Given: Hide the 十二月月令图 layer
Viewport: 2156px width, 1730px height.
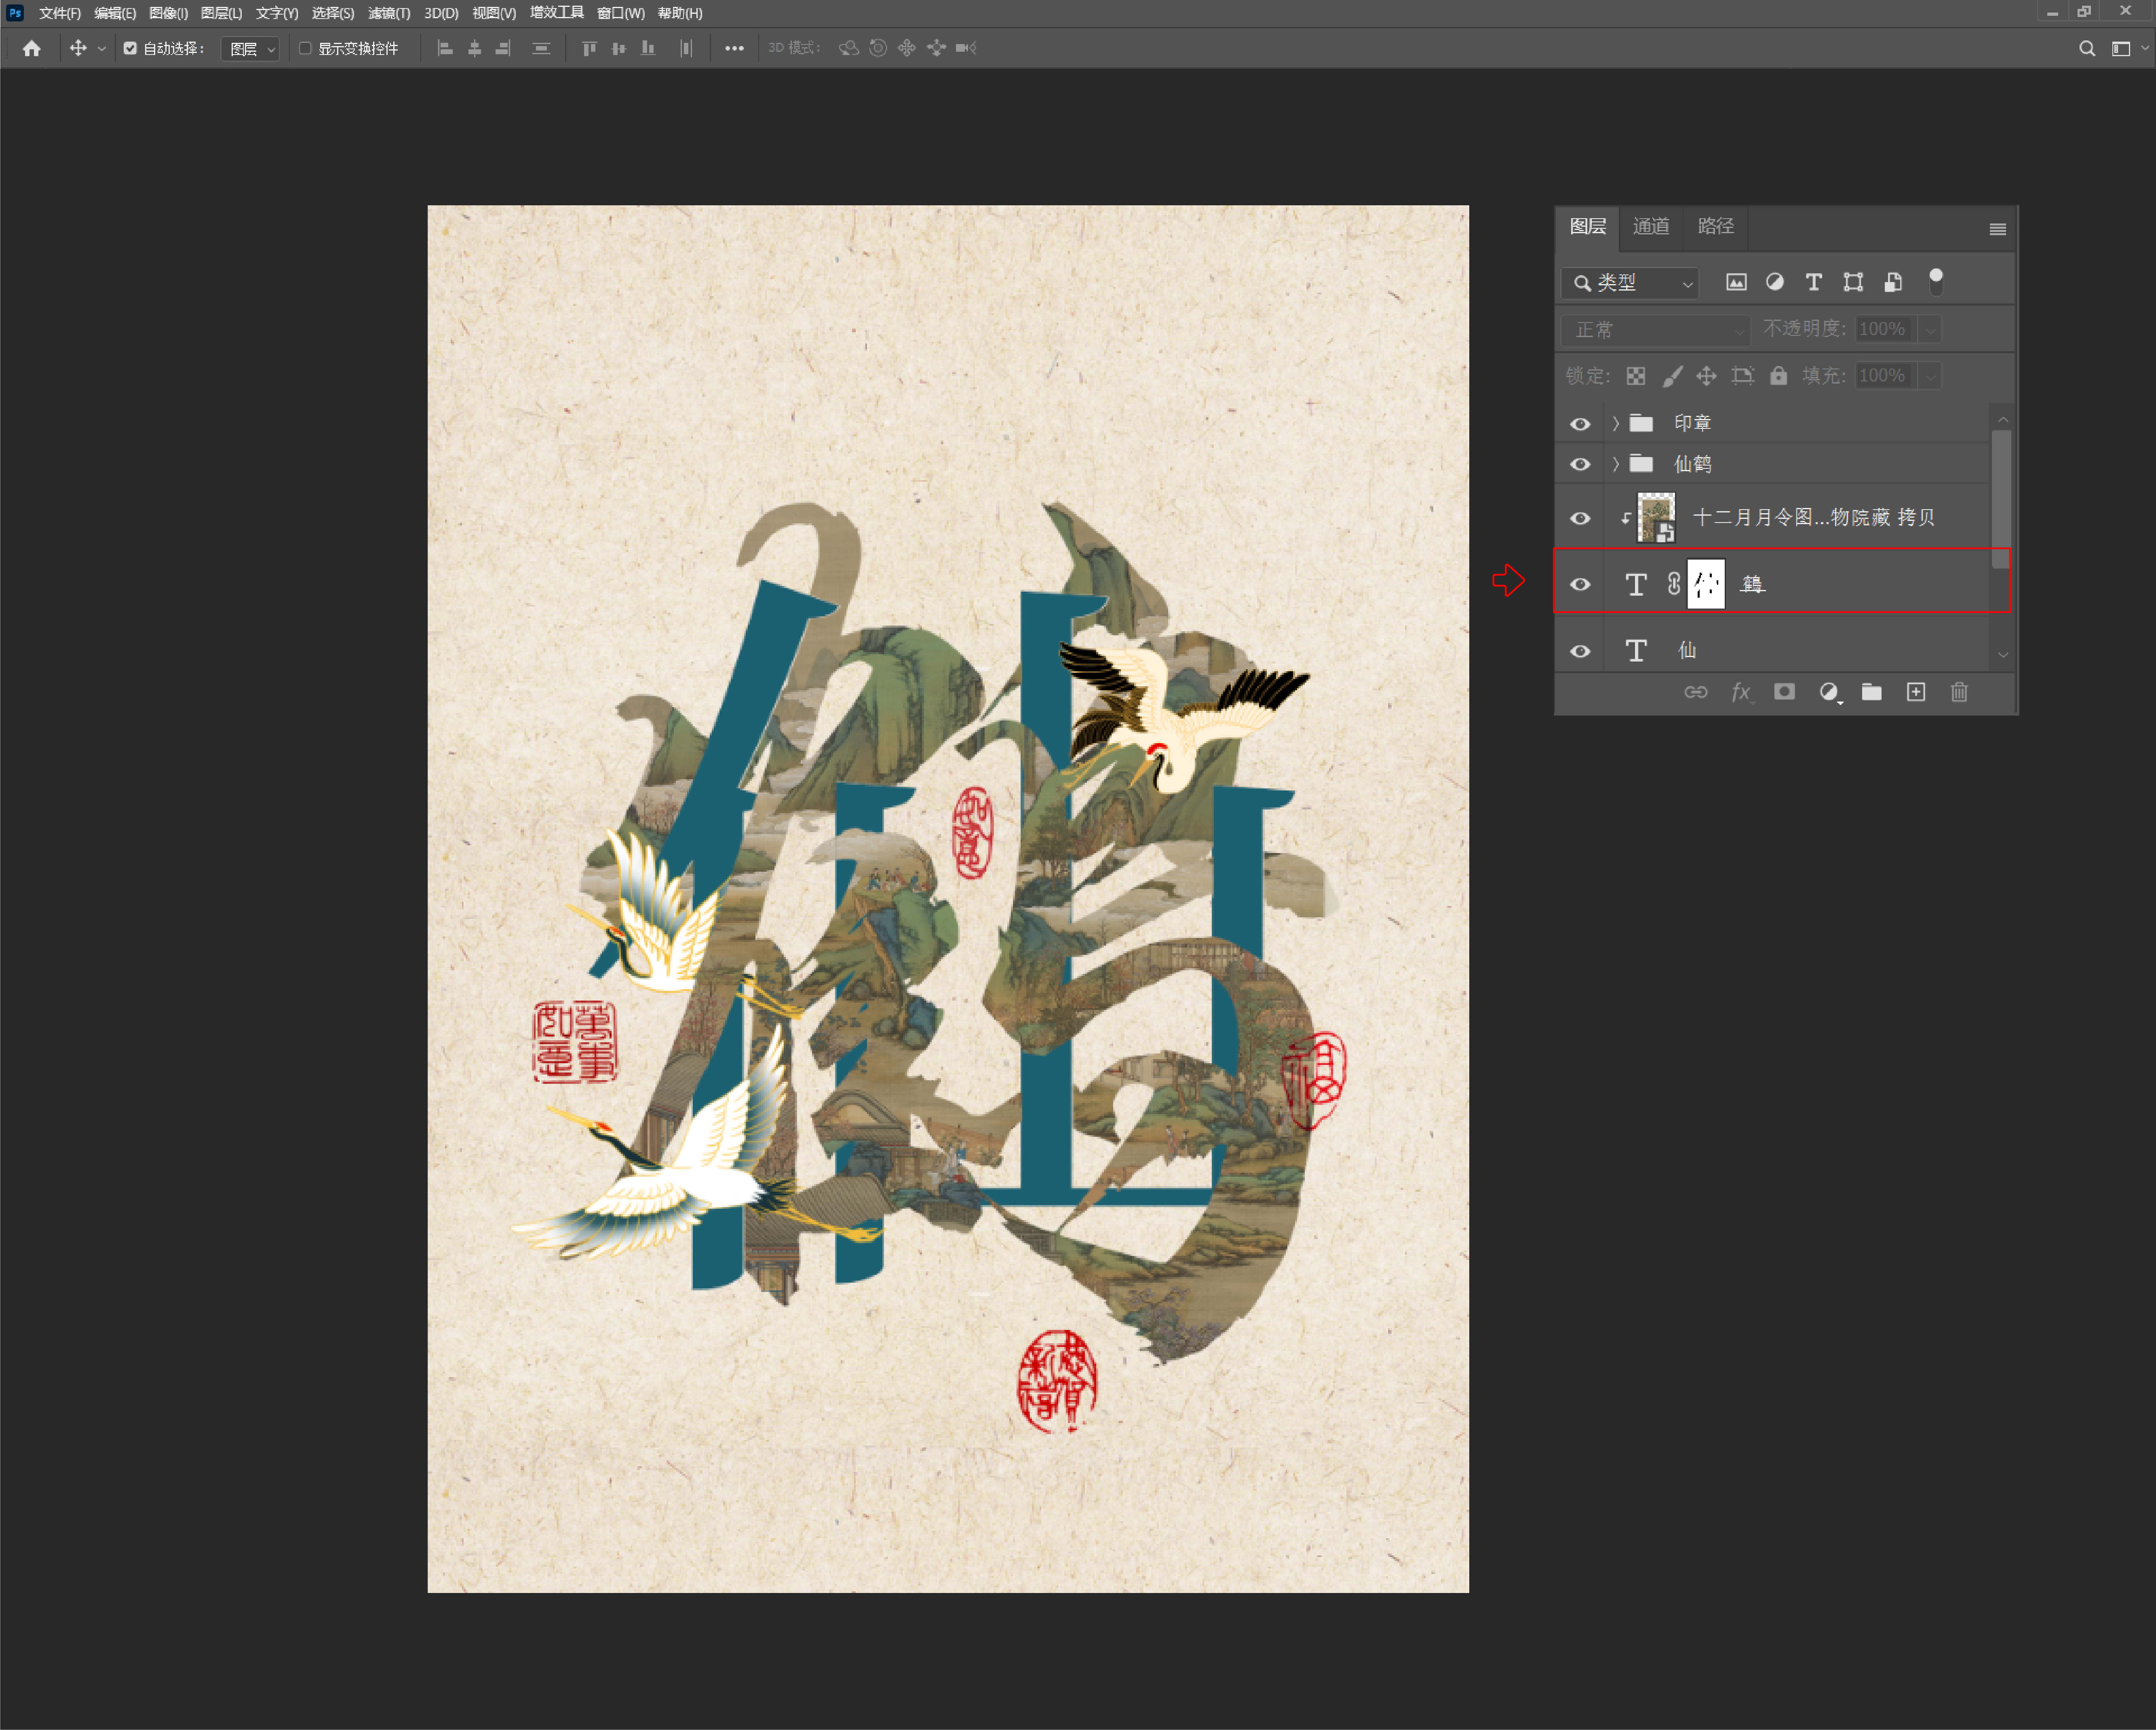Looking at the screenshot, I should [x=1580, y=518].
